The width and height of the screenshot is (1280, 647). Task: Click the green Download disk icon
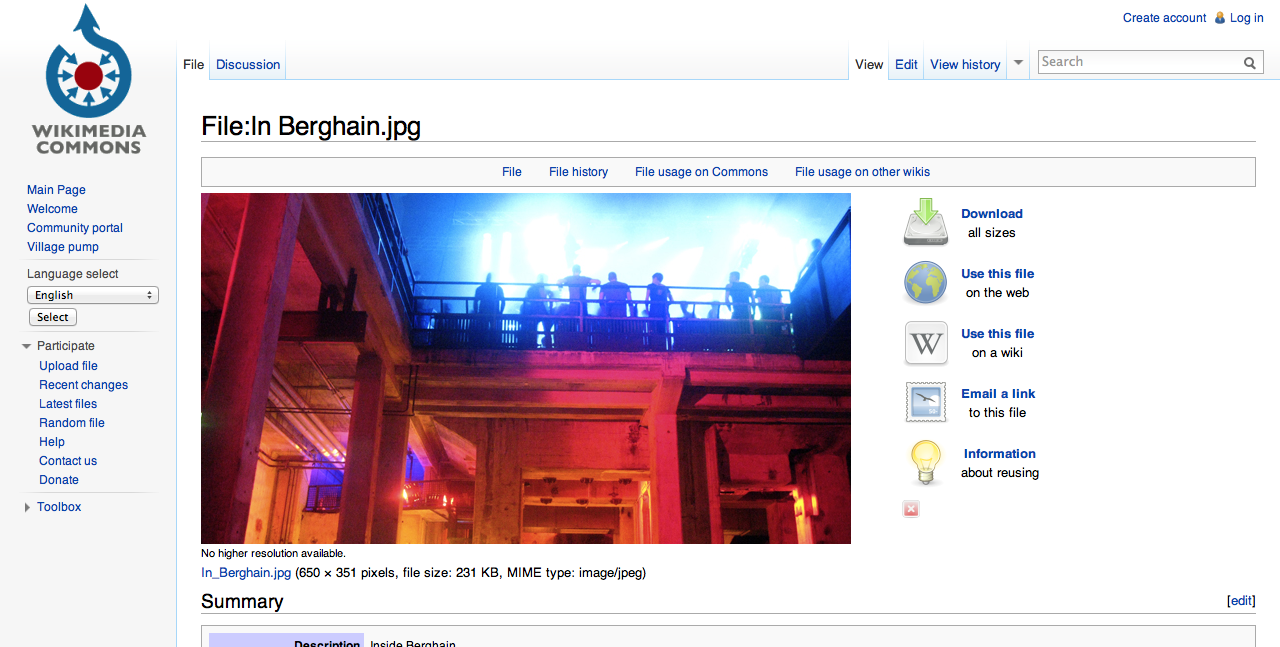click(925, 222)
